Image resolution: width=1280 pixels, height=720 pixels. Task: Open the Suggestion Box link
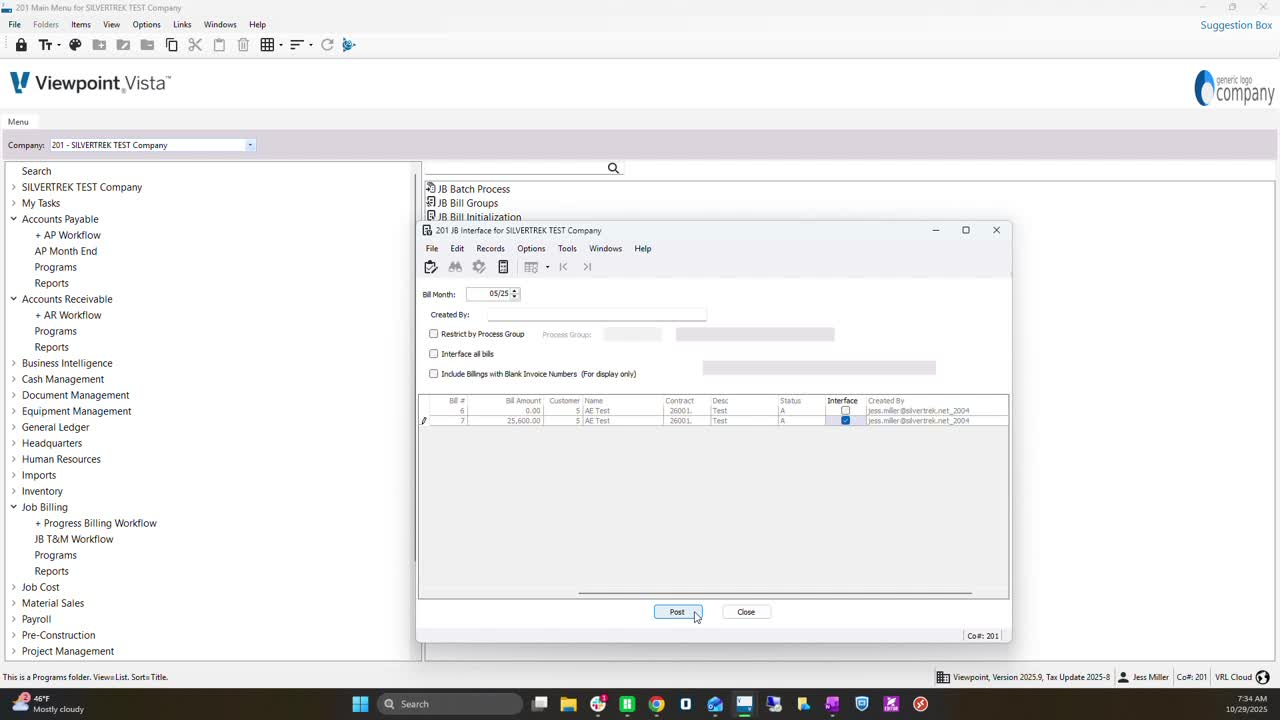point(1236,25)
